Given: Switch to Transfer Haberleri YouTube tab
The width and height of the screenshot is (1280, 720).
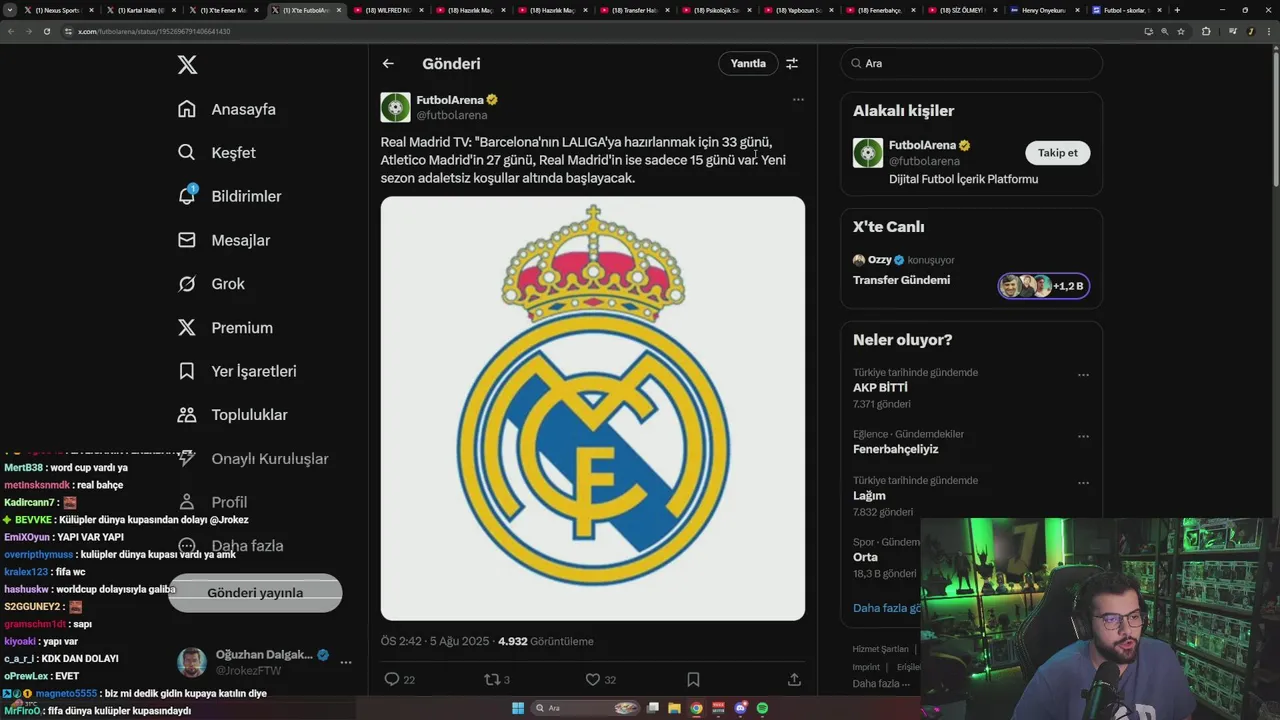Looking at the screenshot, I should [634, 10].
